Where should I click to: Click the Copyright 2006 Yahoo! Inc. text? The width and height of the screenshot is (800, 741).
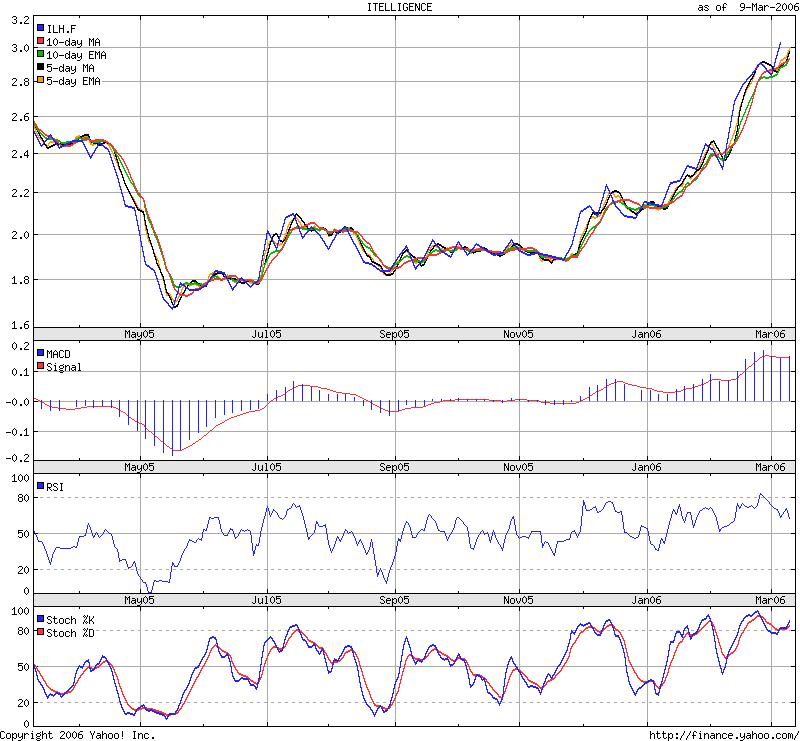point(78,735)
